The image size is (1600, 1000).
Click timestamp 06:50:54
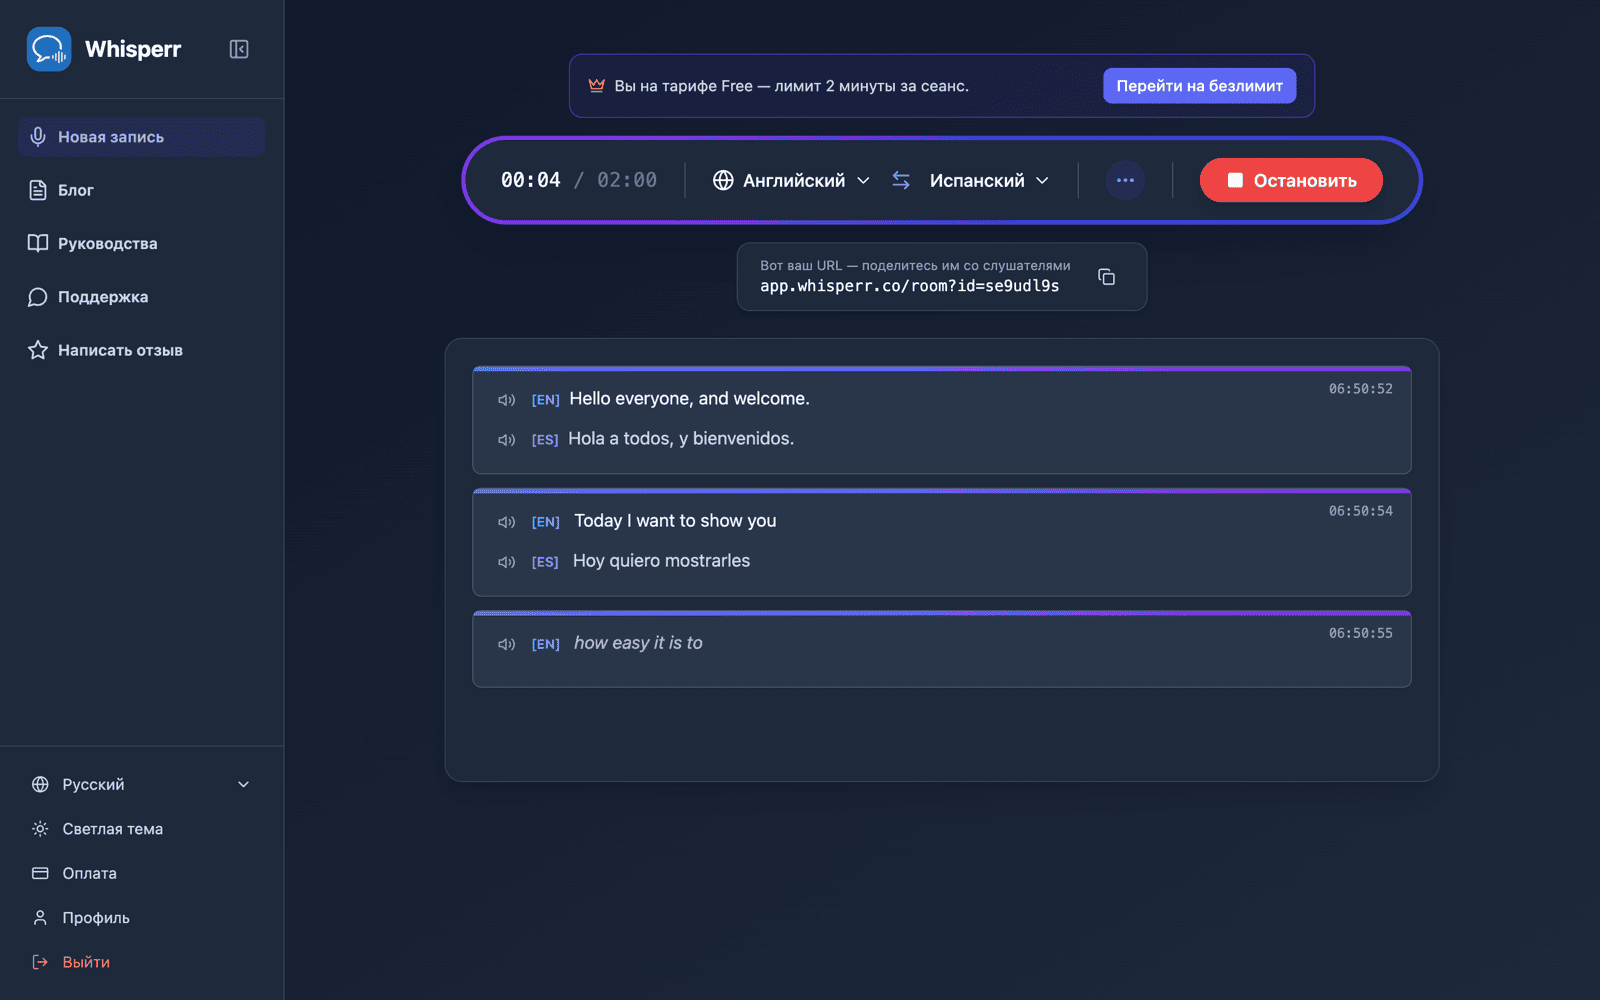[1360, 511]
